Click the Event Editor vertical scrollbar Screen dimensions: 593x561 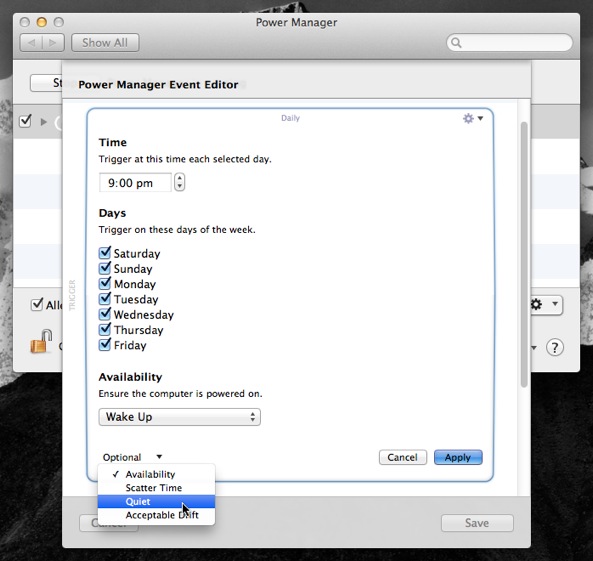click(523, 254)
